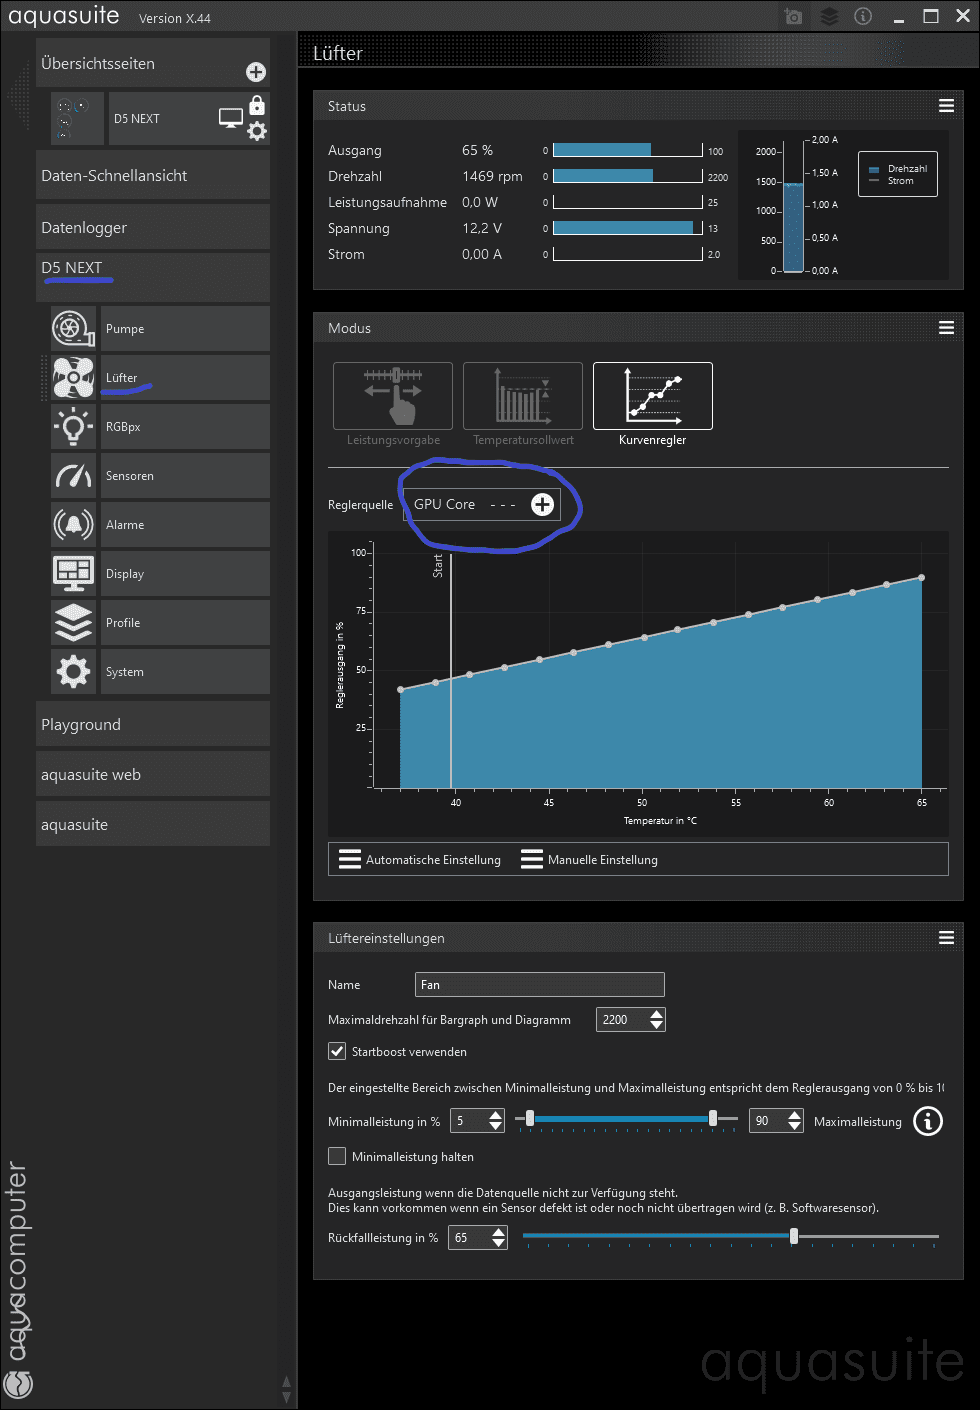Click the Start marker line in curve chart
This screenshot has width=980, height=1410.
tap(451, 671)
